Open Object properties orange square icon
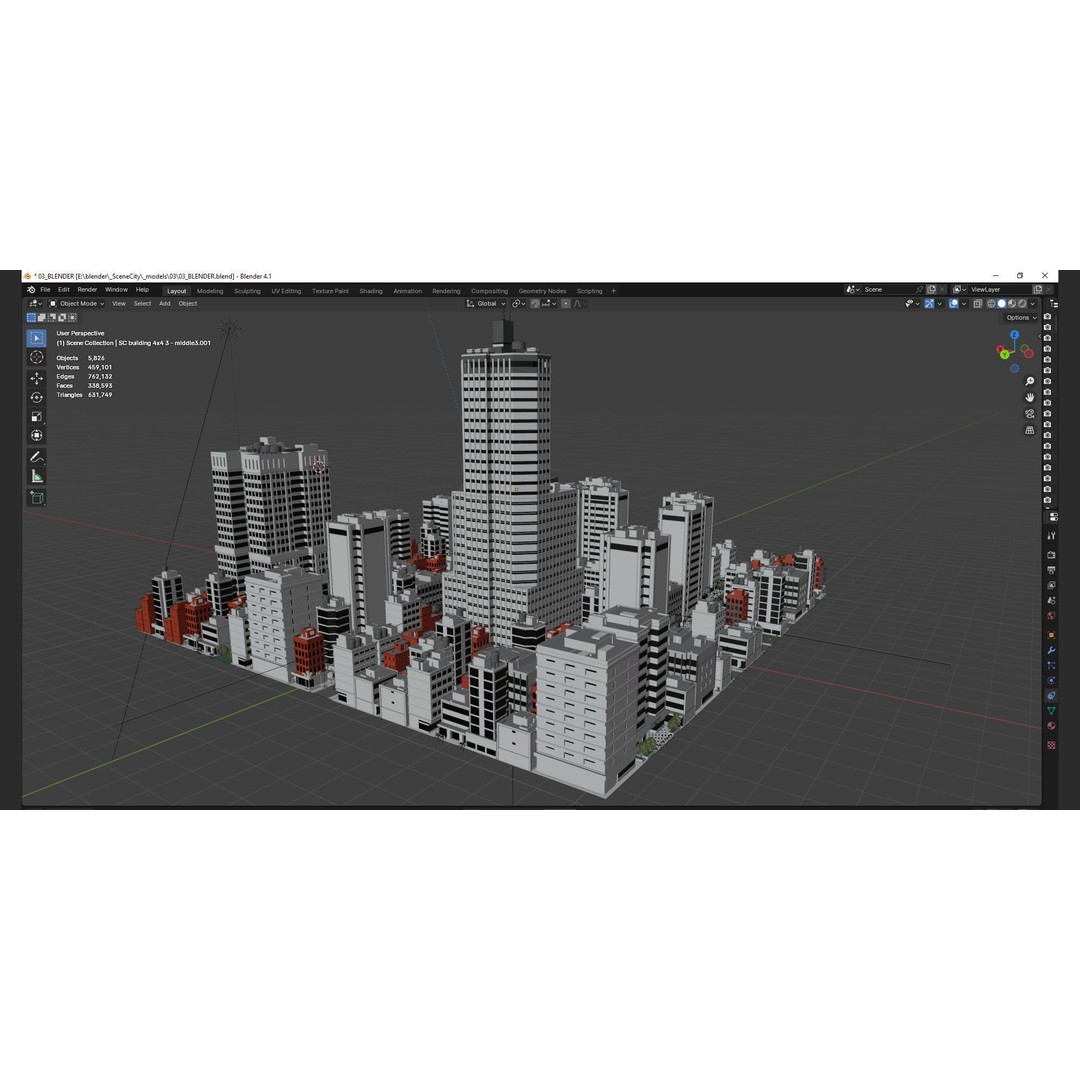1080x1080 pixels. pyautogui.click(x=1051, y=634)
